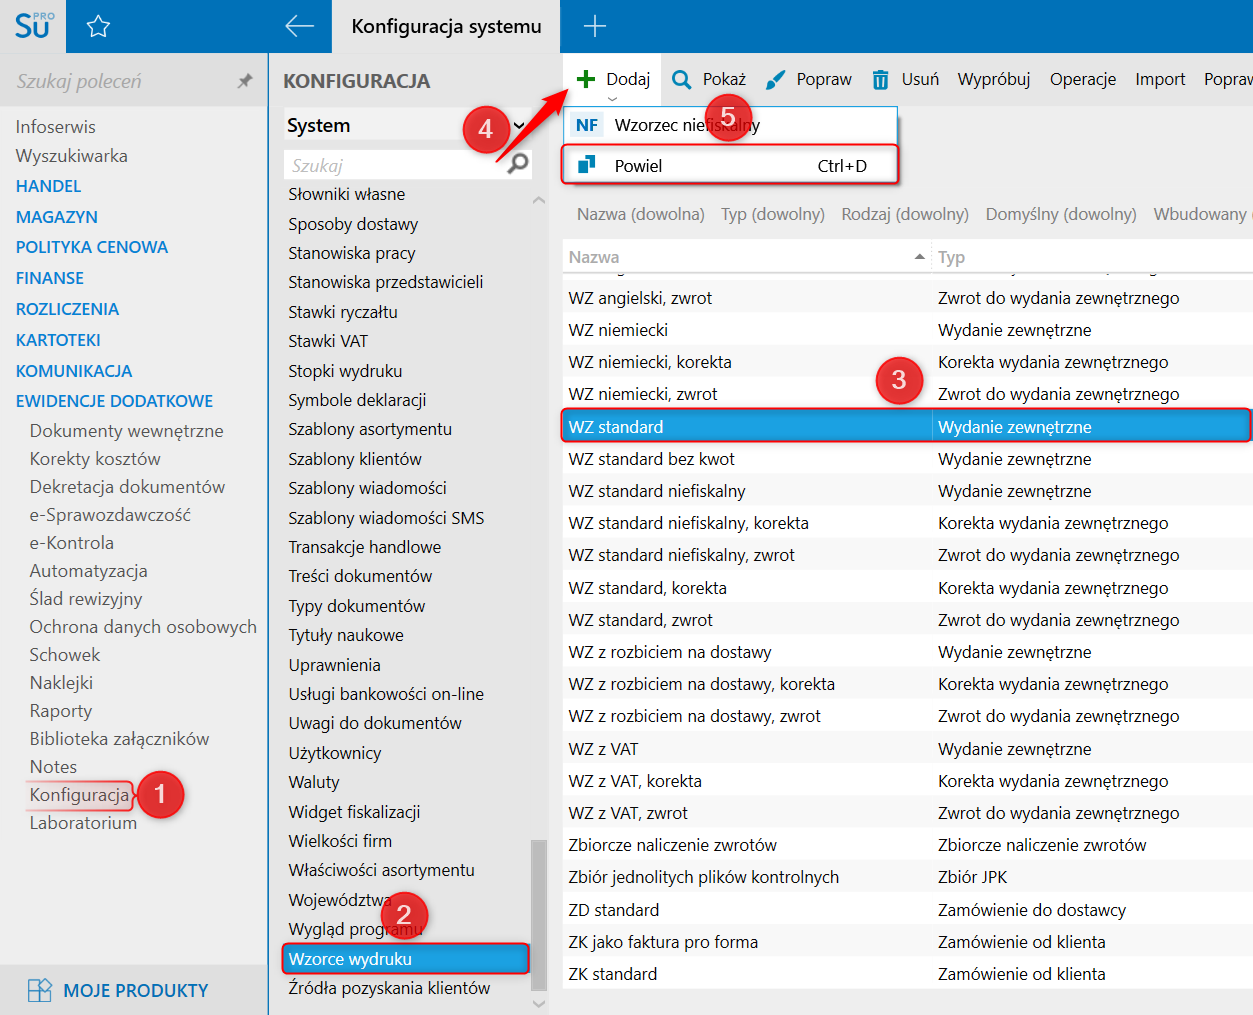Viewport: 1253px width, 1015px height.
Task: Open Użytkownicy configuration entry
Action: point(335,753)
